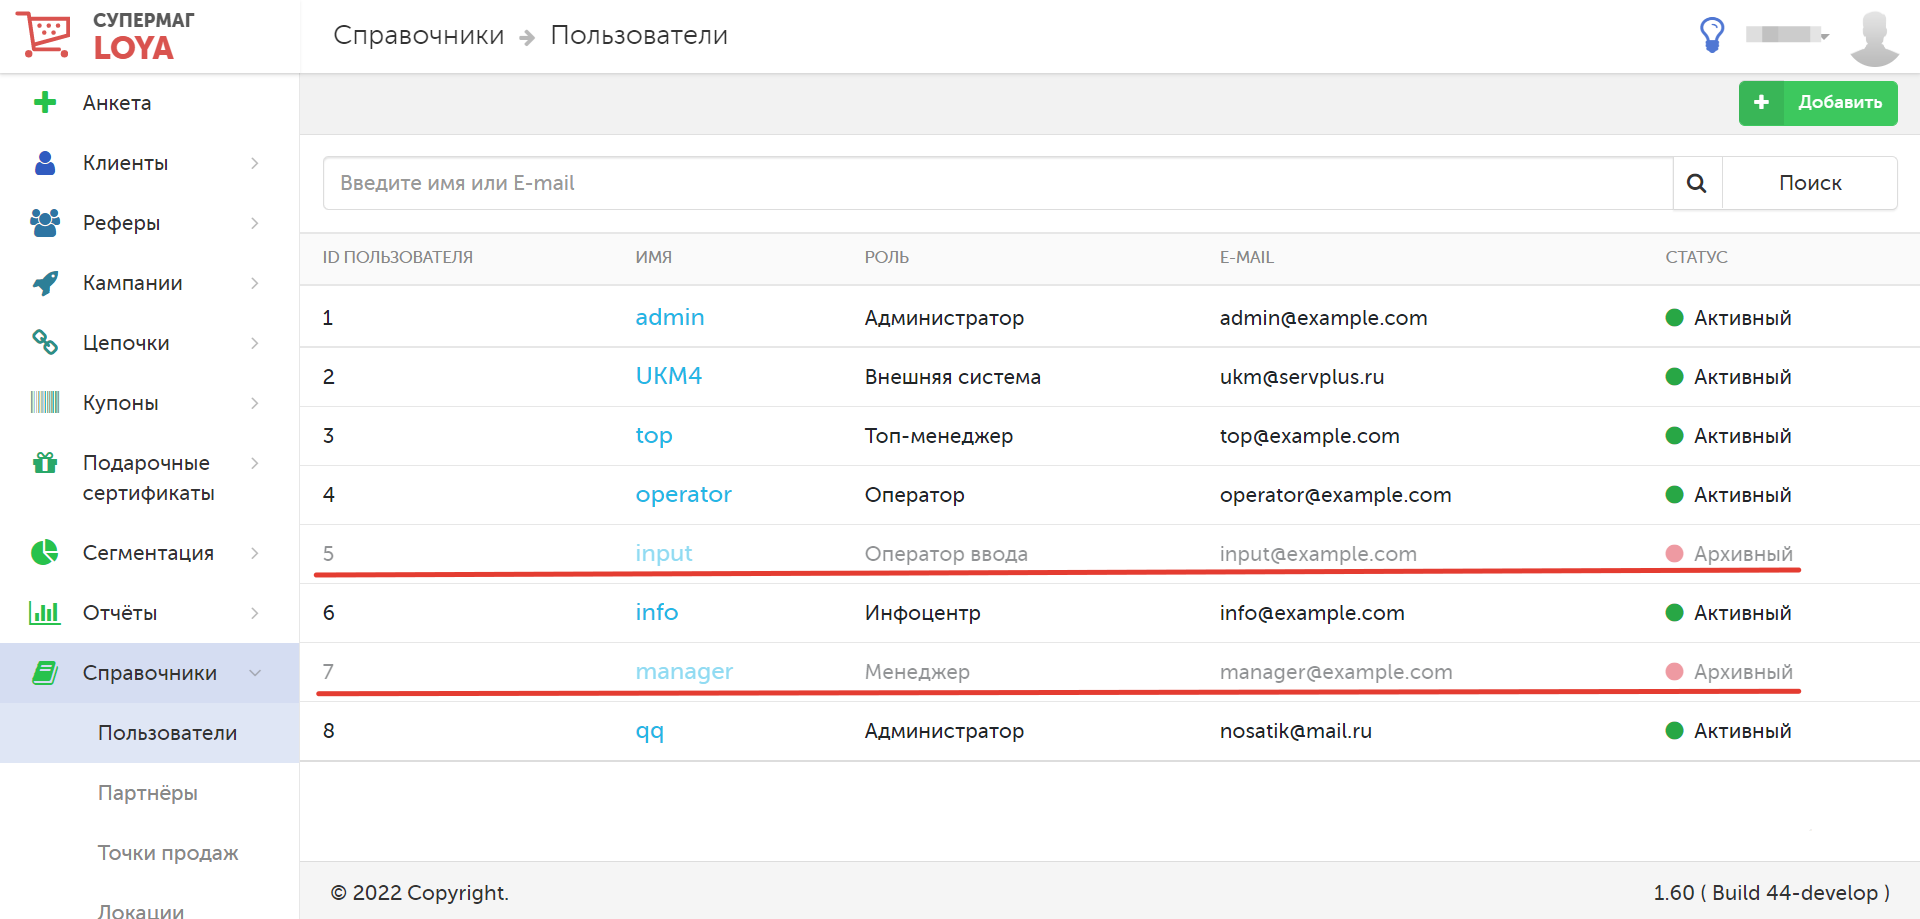Open the Отчёты menu label
Screen dimensions: 1920x919
(x=120, y=613)
